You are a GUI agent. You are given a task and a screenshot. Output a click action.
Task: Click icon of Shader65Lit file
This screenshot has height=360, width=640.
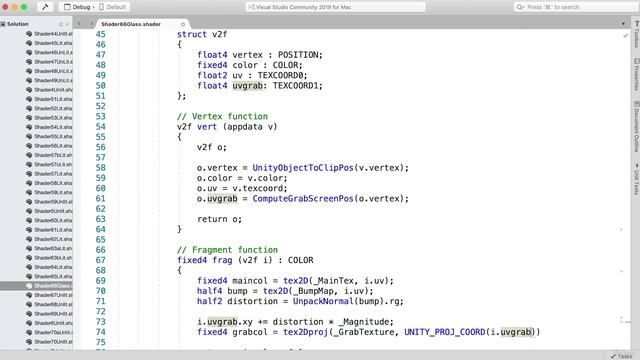[29, 276]
